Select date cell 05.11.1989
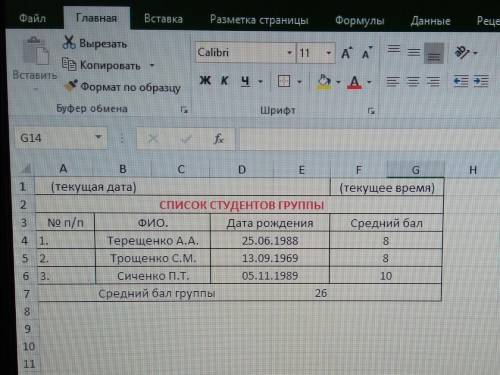 [x=270, y=276]
